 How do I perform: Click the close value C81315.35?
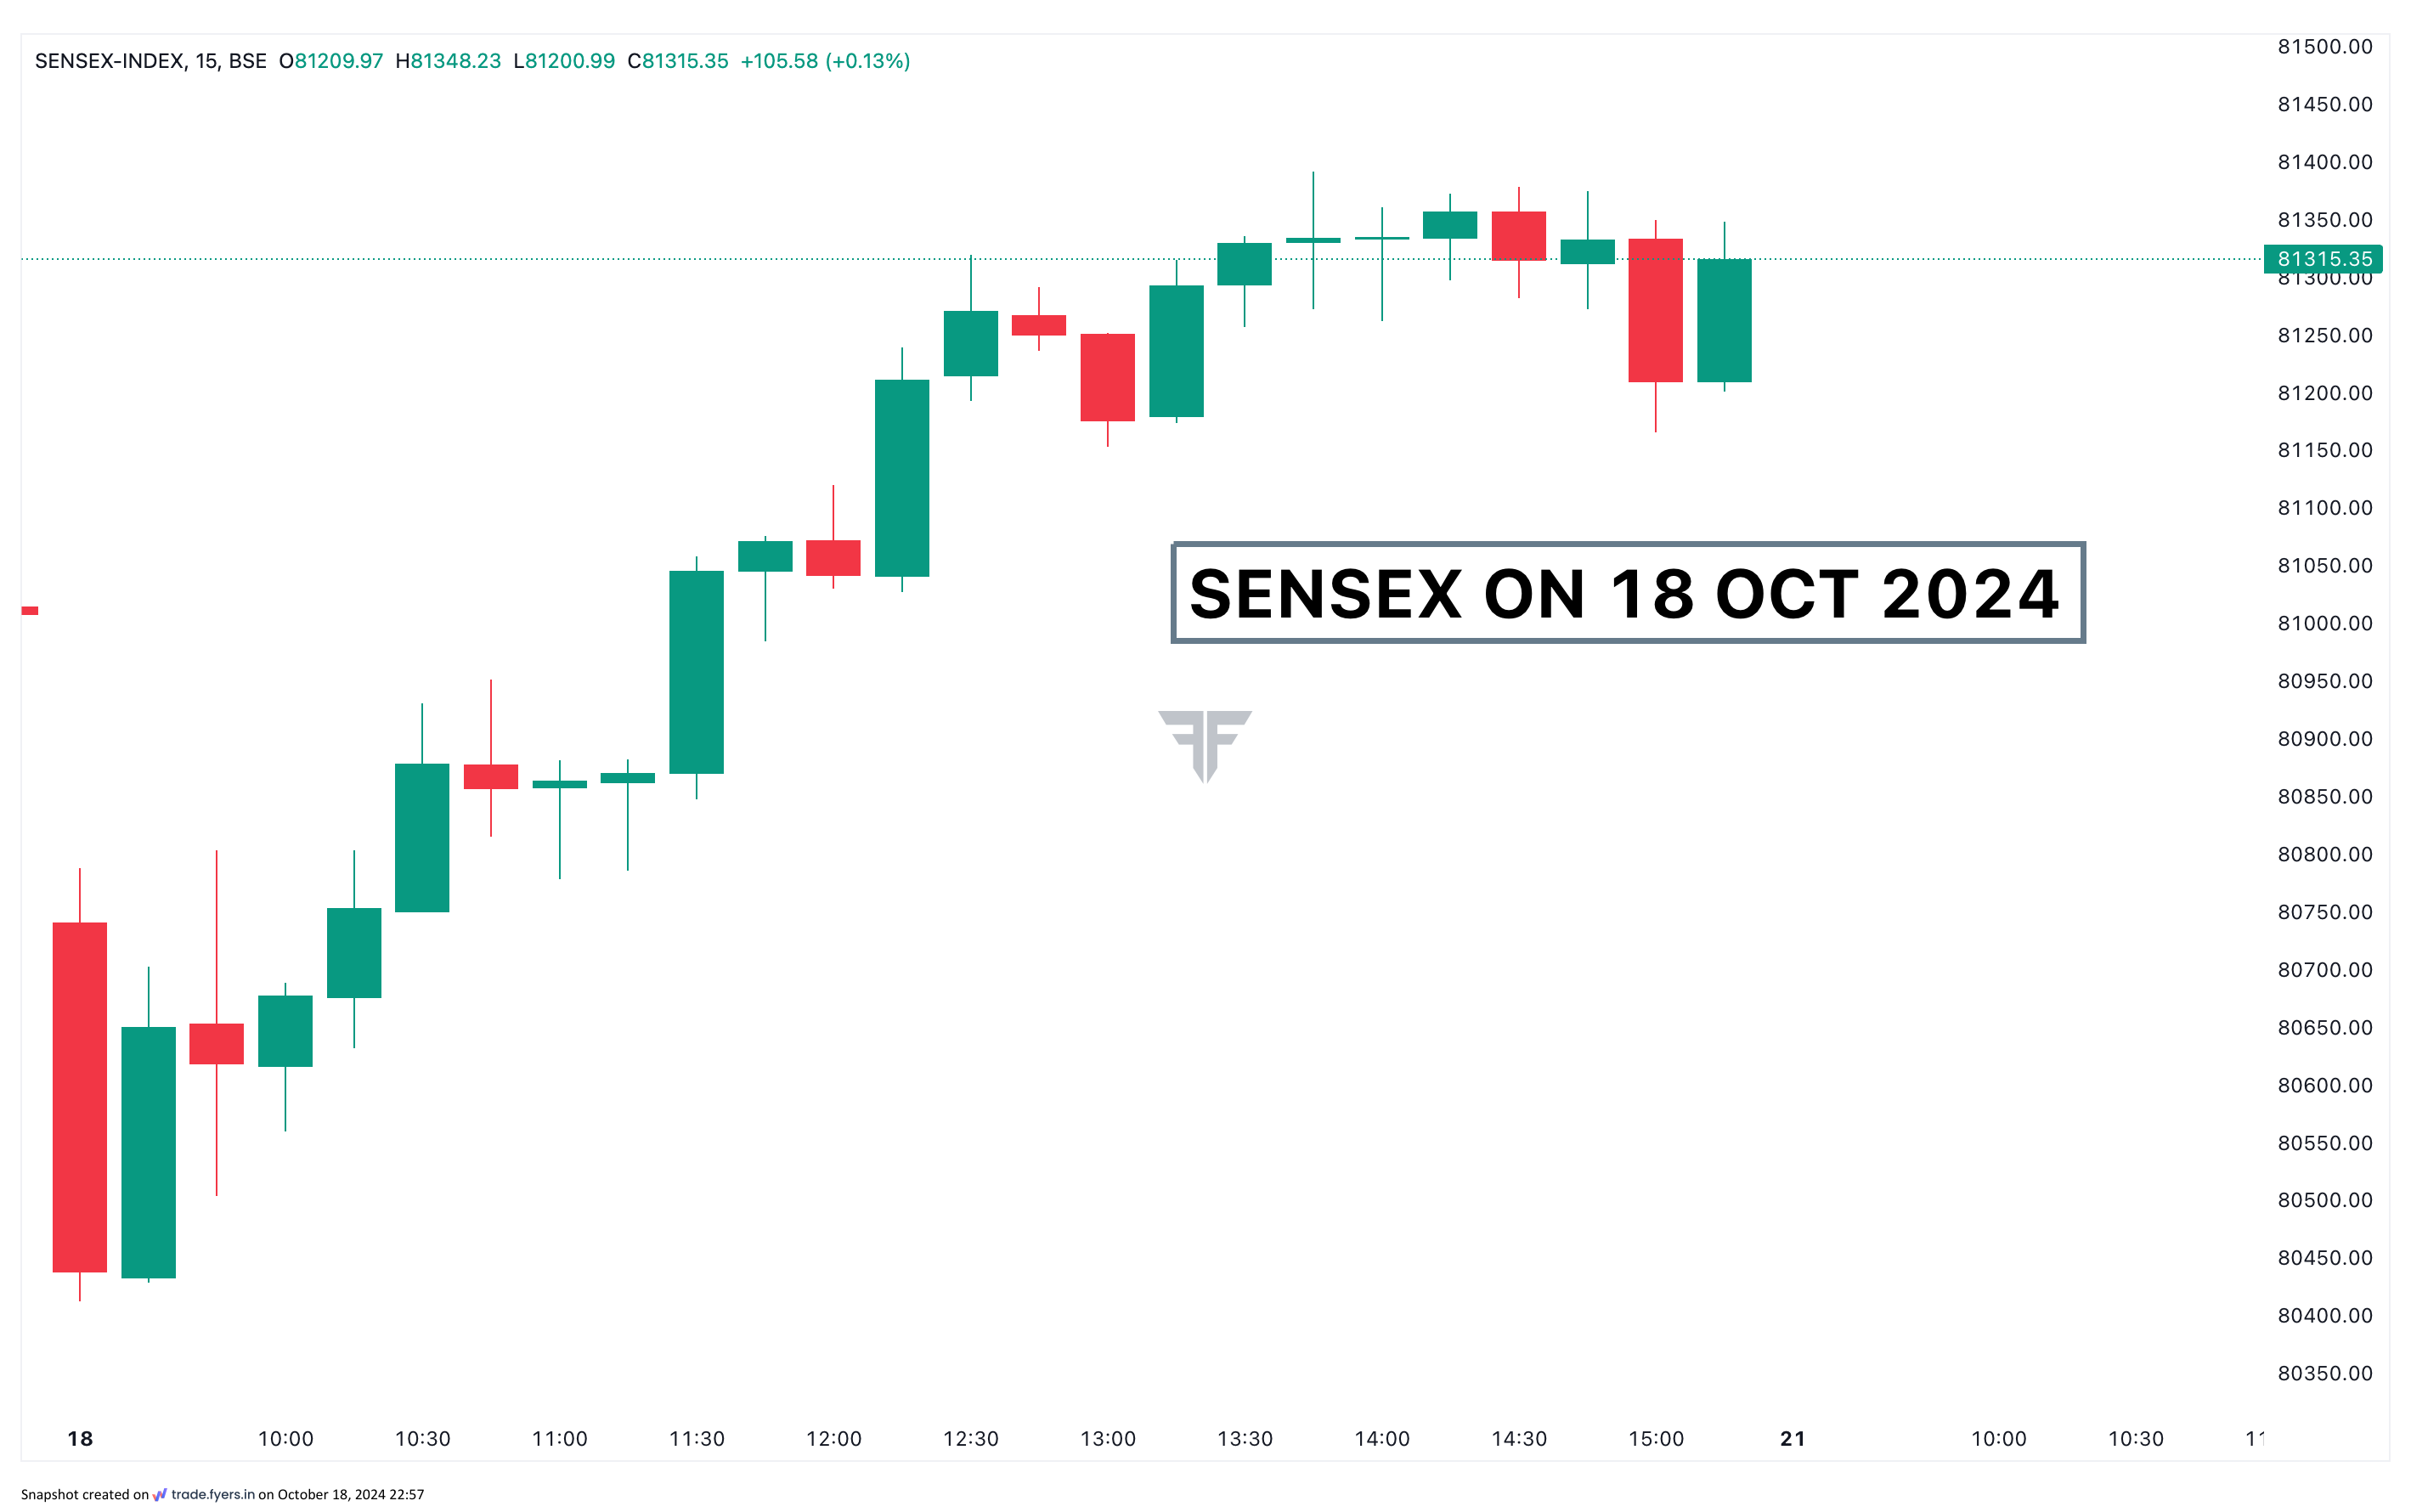tap(678, 61)
